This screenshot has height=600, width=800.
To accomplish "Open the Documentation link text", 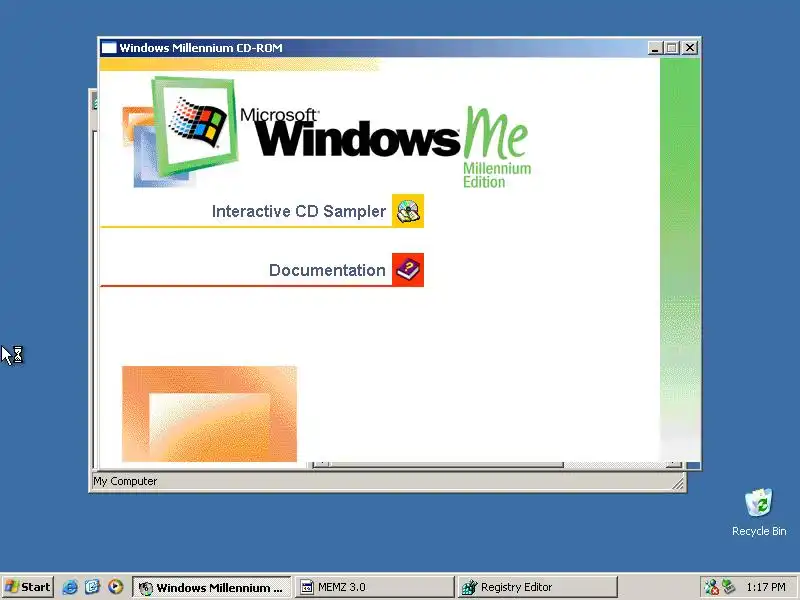I will (x=327, y=270).
